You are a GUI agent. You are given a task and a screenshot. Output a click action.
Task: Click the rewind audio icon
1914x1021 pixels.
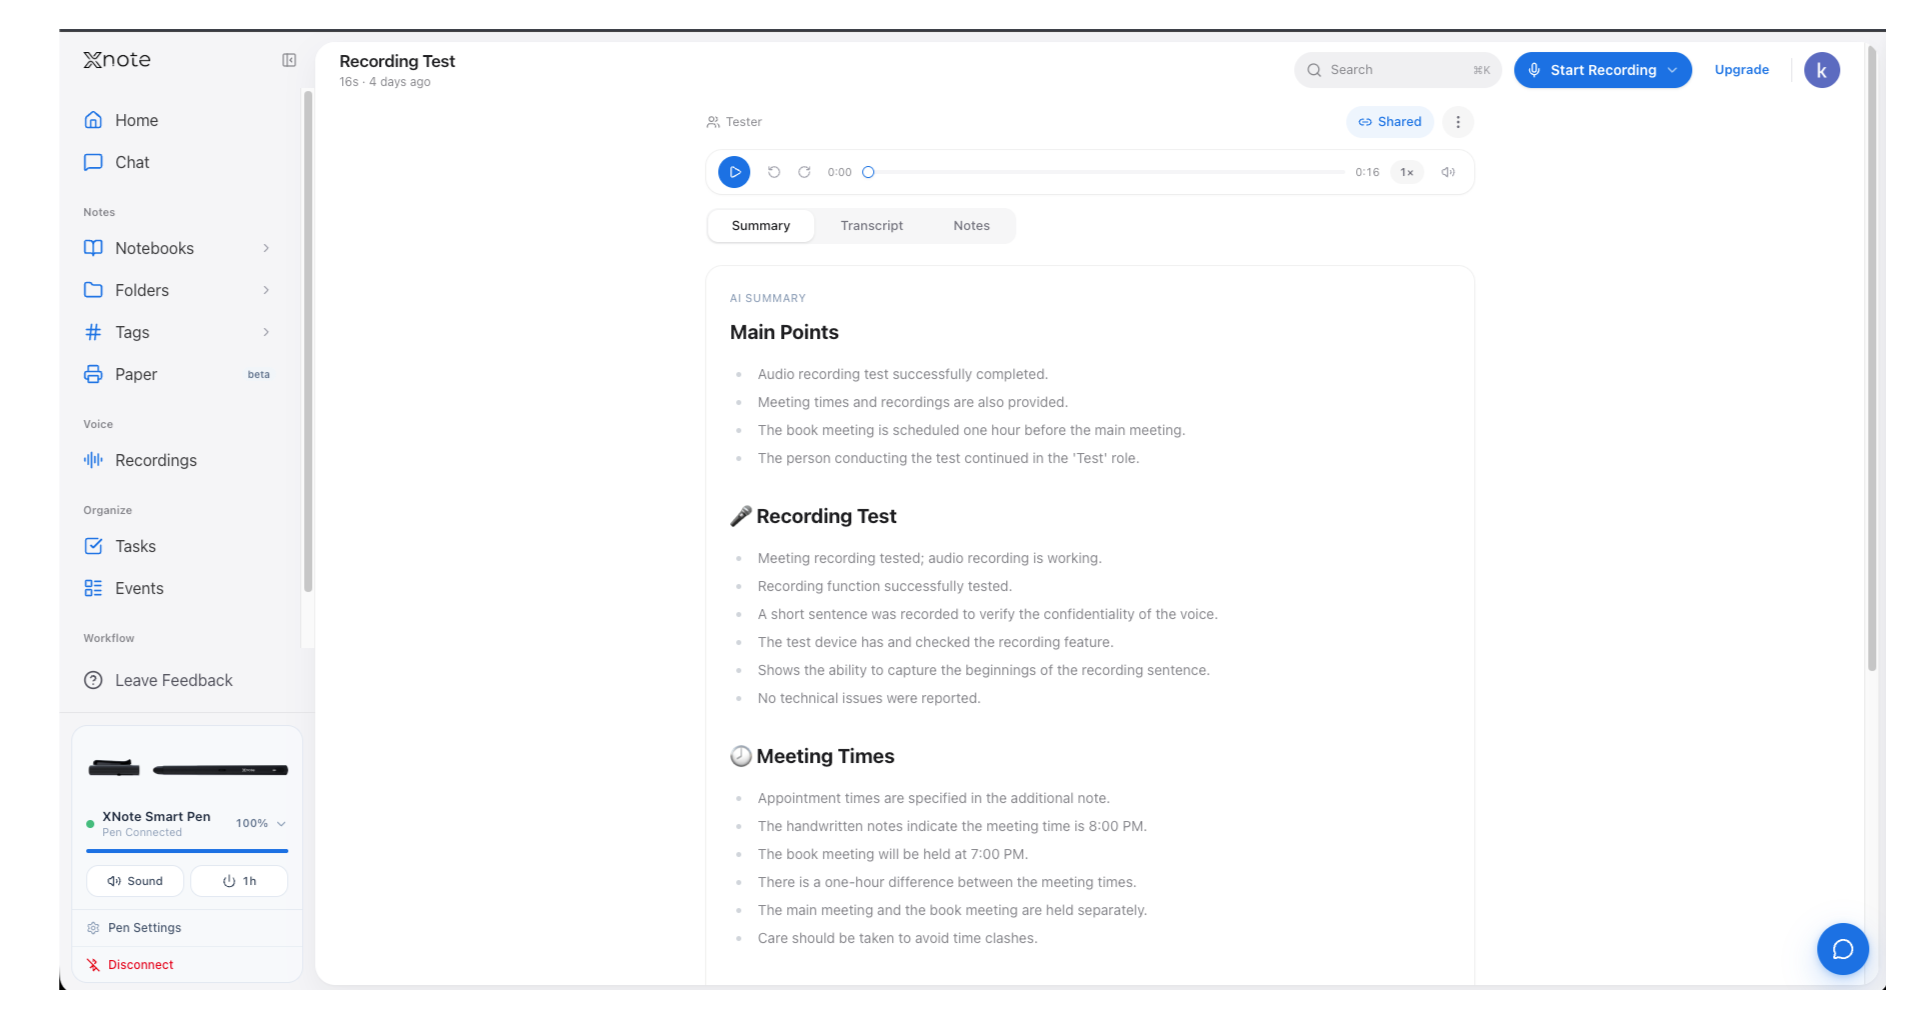pos(774,172)
